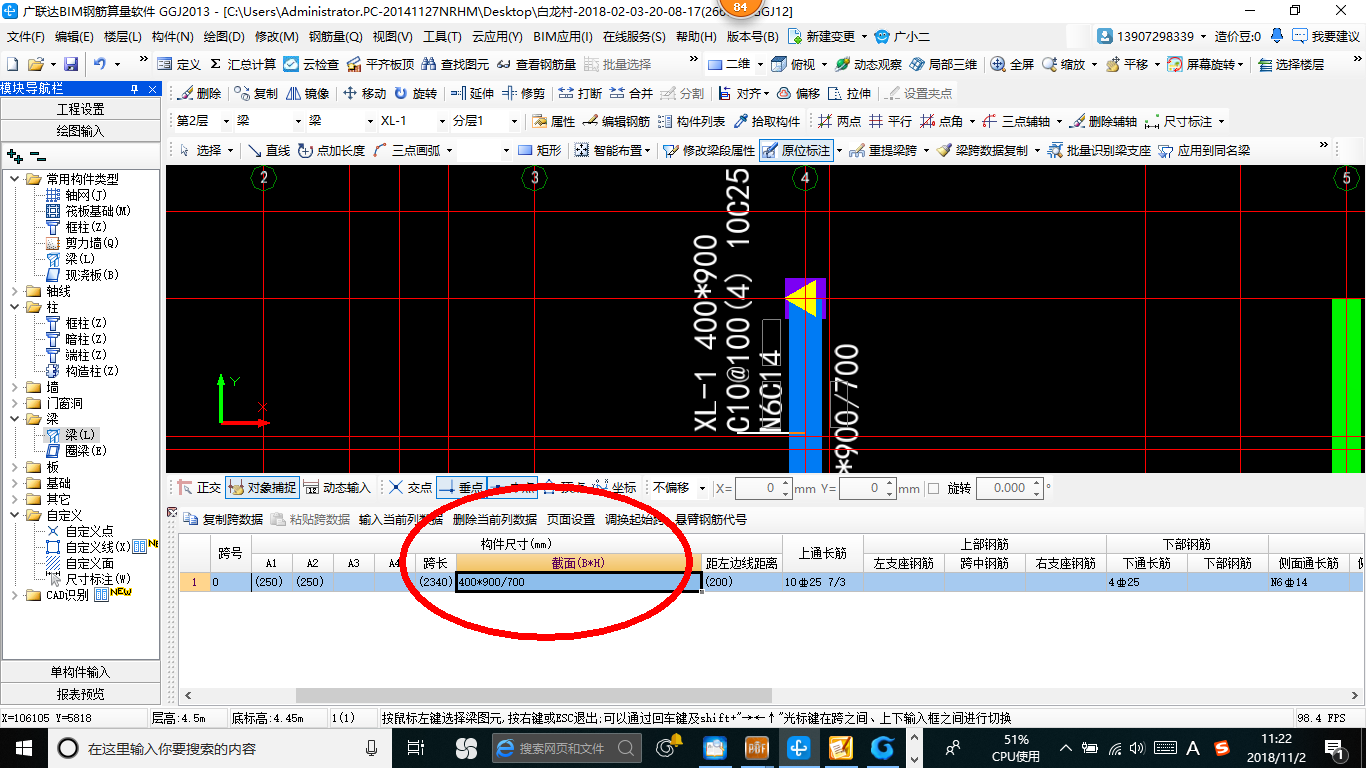
Task: Open 查找图元 find element tool
Action: 456,64
